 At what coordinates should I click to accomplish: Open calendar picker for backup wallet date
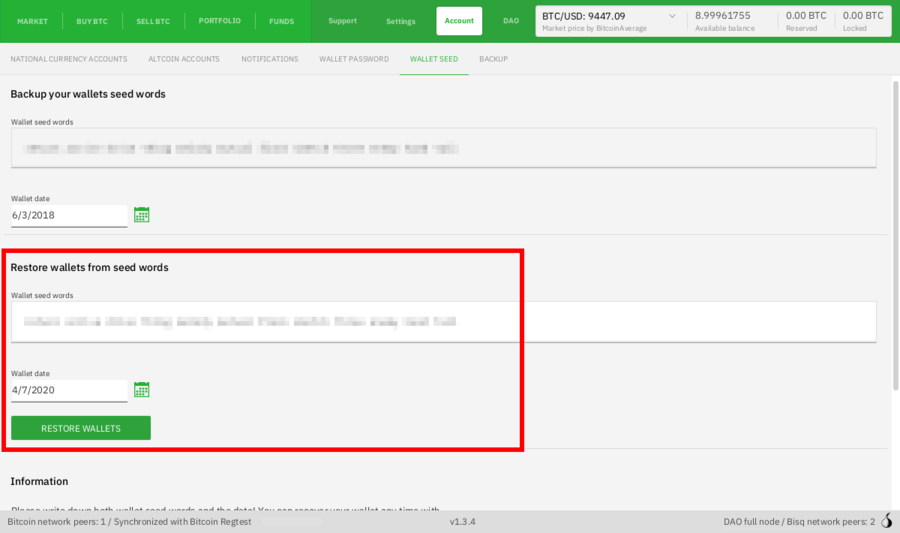pyautogui.click(x=141, y=214)
